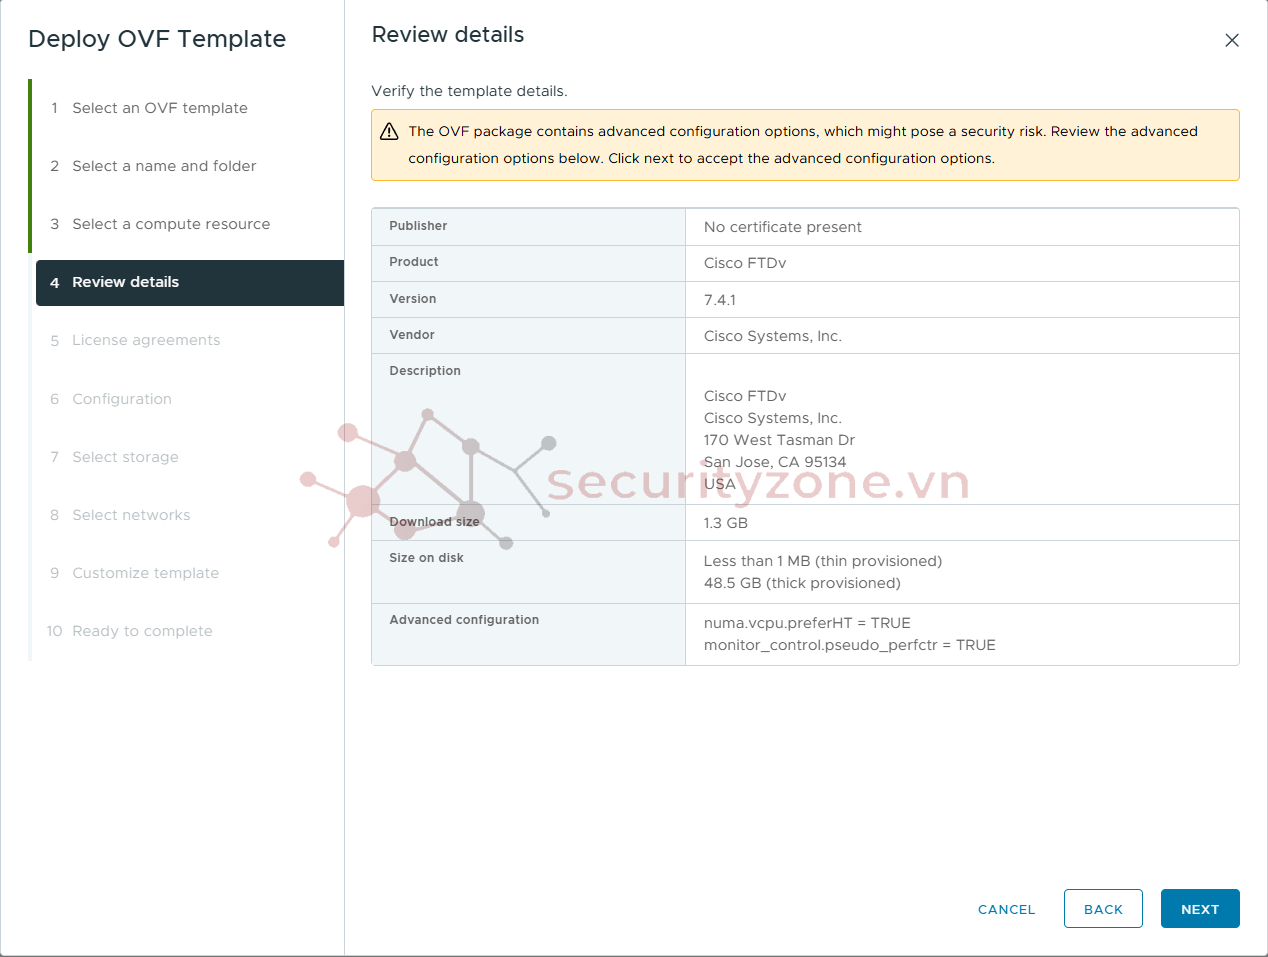This screenshot has width=1268, height=957.
Task: Click the Version 7.4.1 value cell
Action: [x=962, y=300]
